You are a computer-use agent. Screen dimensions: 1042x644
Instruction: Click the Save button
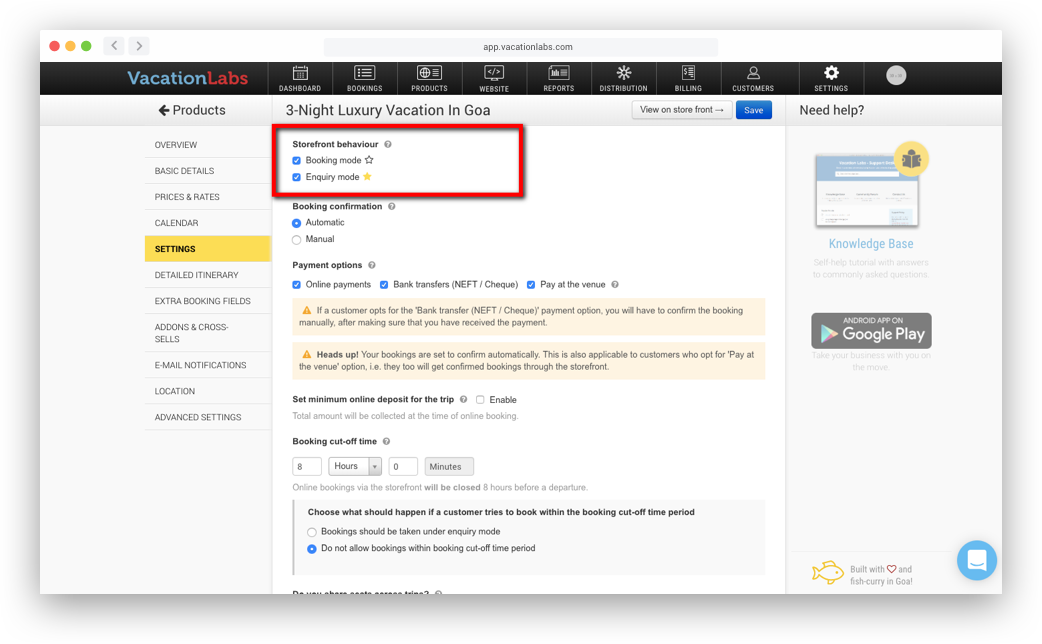[x=753, y=110]
